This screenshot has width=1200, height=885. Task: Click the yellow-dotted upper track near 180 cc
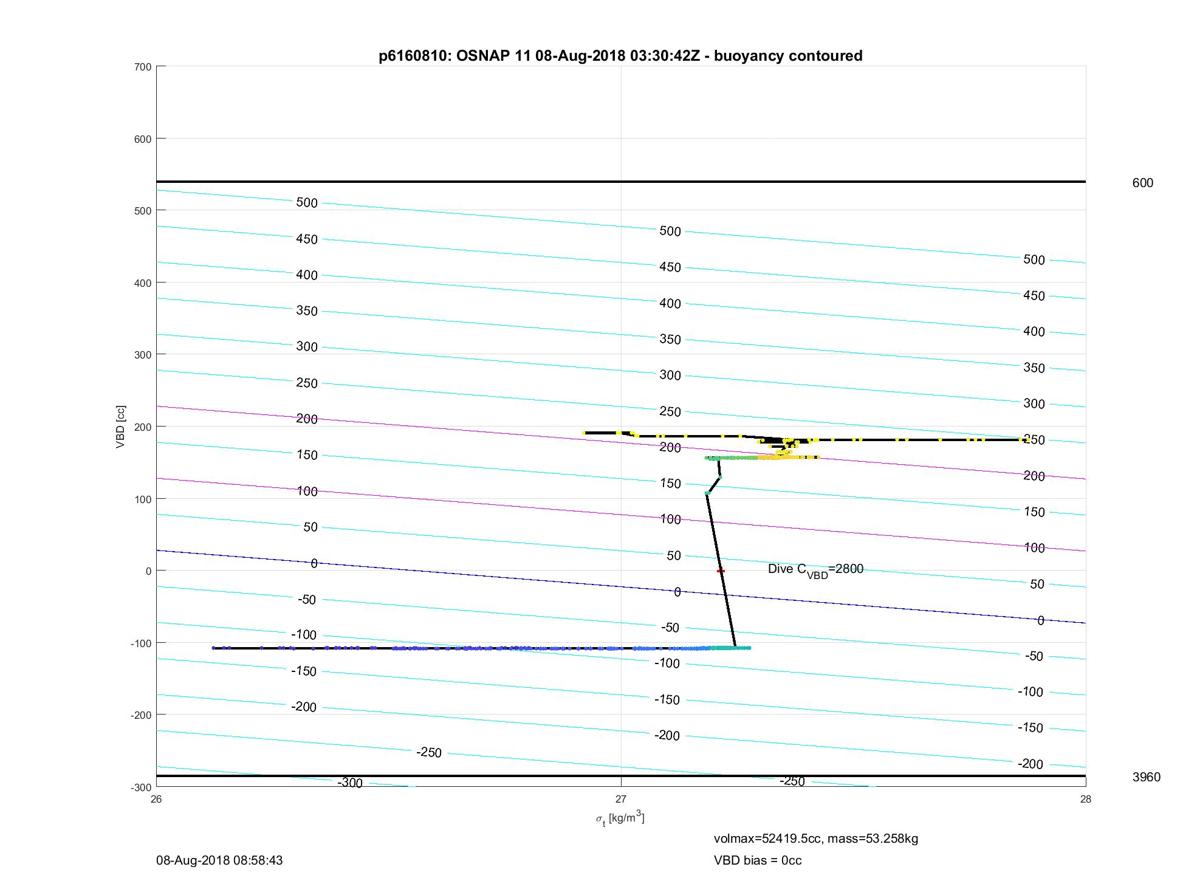(805, 437)
